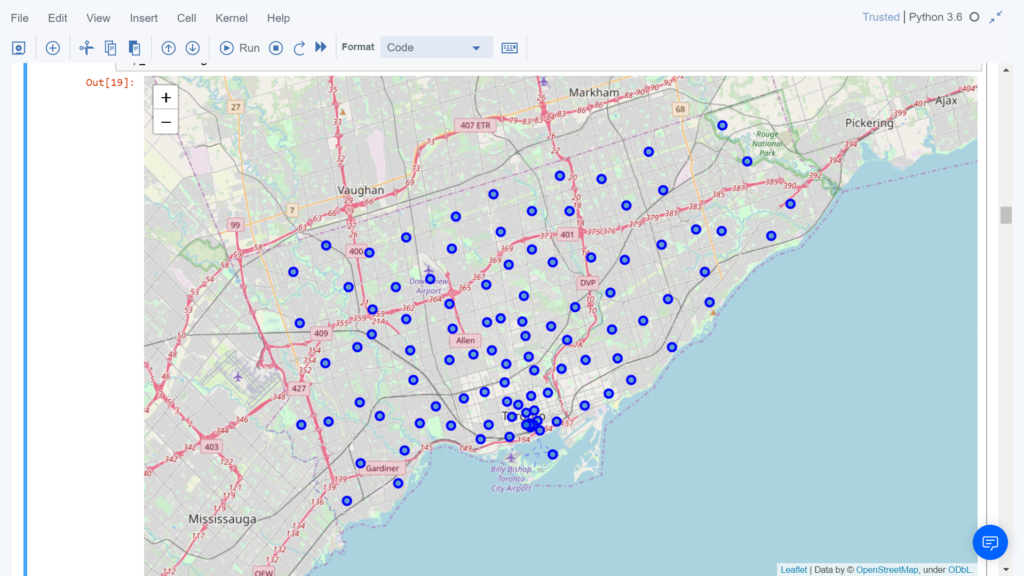Click the Trusted notebook status

click(x=879, y=17)
